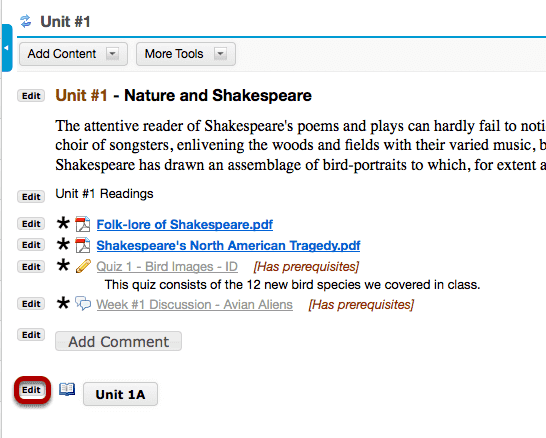The height and width of the screenshot is (438, 546).
Task: Click the highlighted Edit button for Unit 1A
Action: pyautogui.click(x=31, y=390)
